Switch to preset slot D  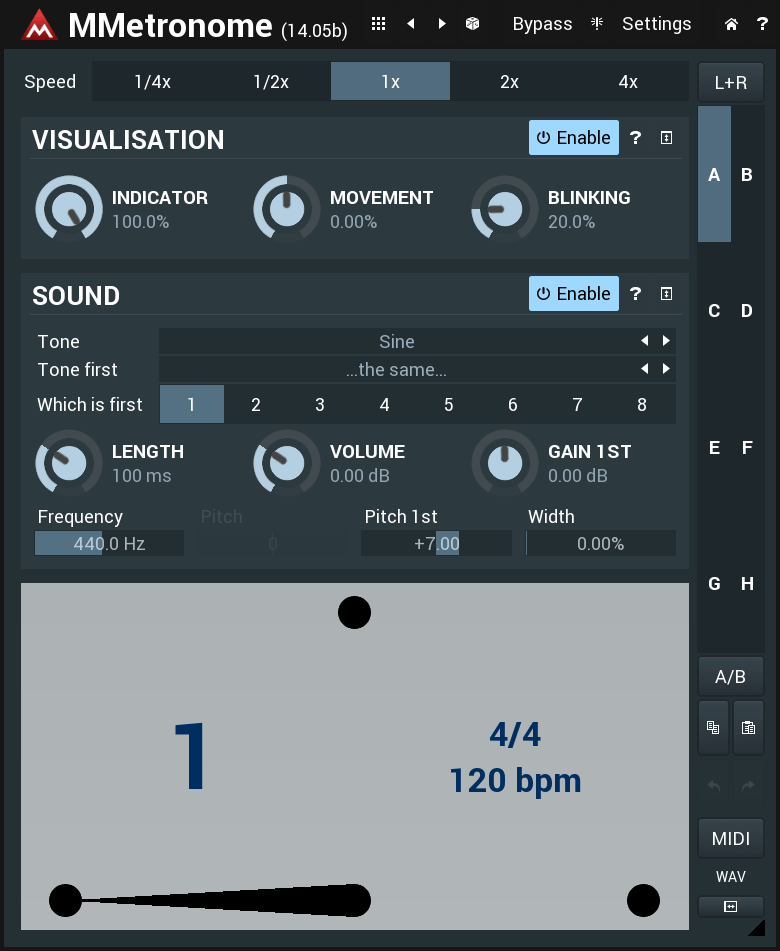coord(747,311)
